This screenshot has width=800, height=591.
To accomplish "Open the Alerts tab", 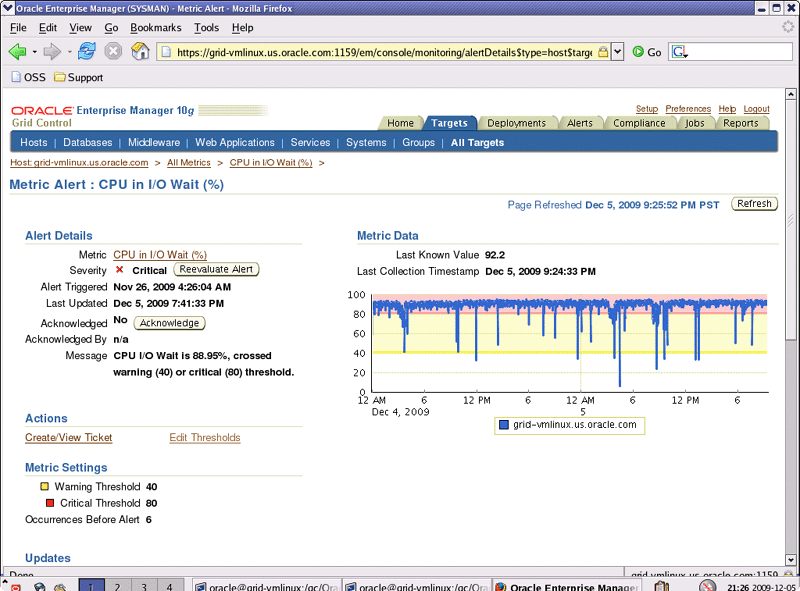I will 580,123.
